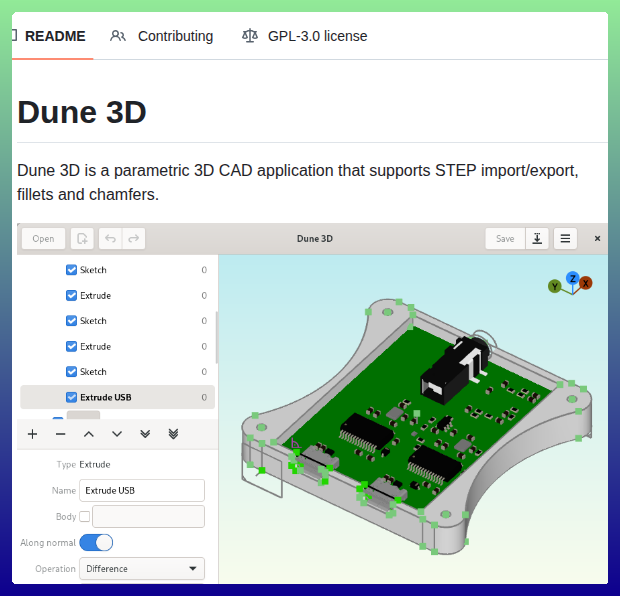Uncheck the Extrude USB checkbox

[71, 397]
